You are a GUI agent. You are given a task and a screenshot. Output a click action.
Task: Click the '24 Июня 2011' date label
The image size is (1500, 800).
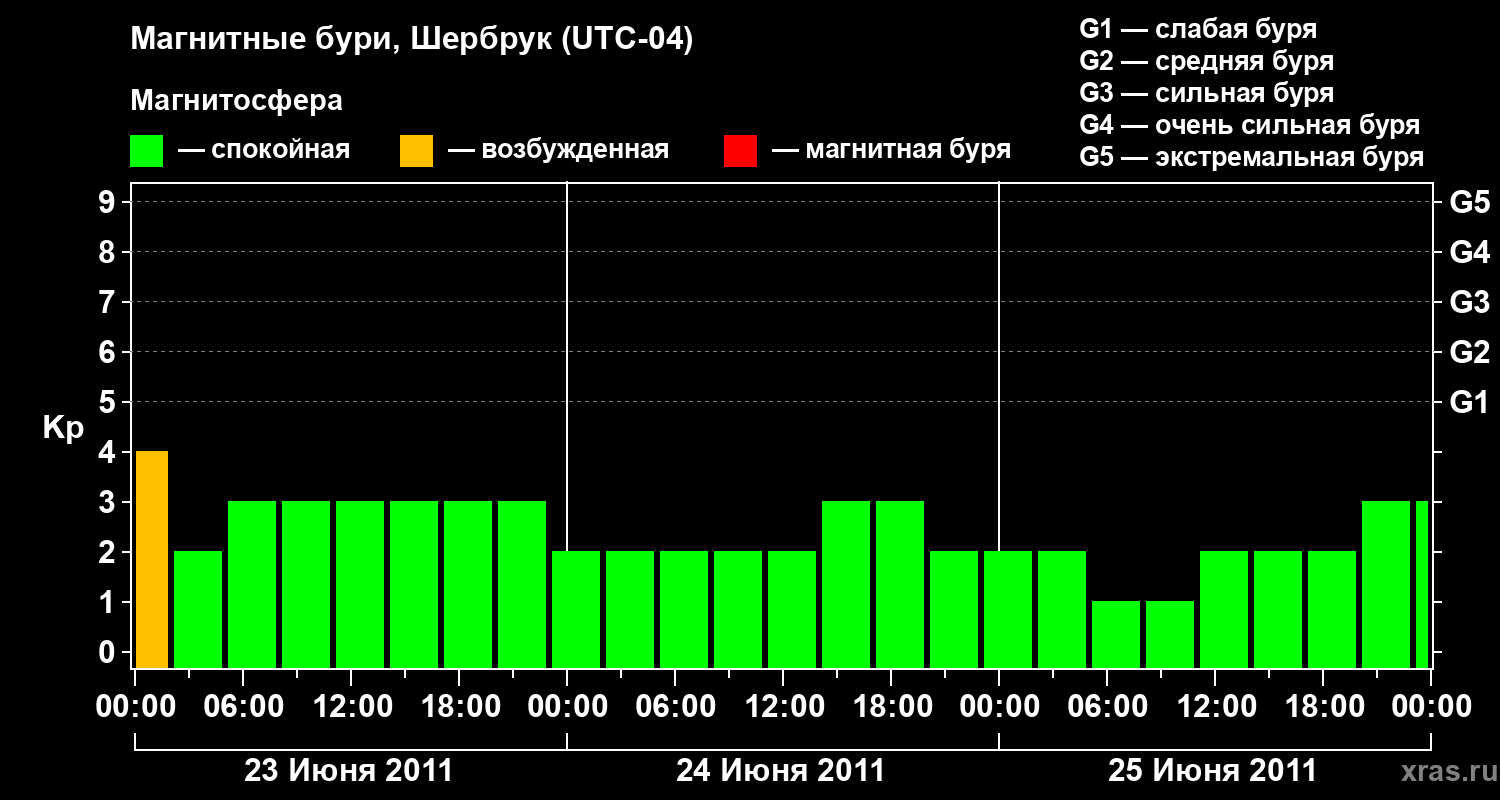[x=781, y=771]
